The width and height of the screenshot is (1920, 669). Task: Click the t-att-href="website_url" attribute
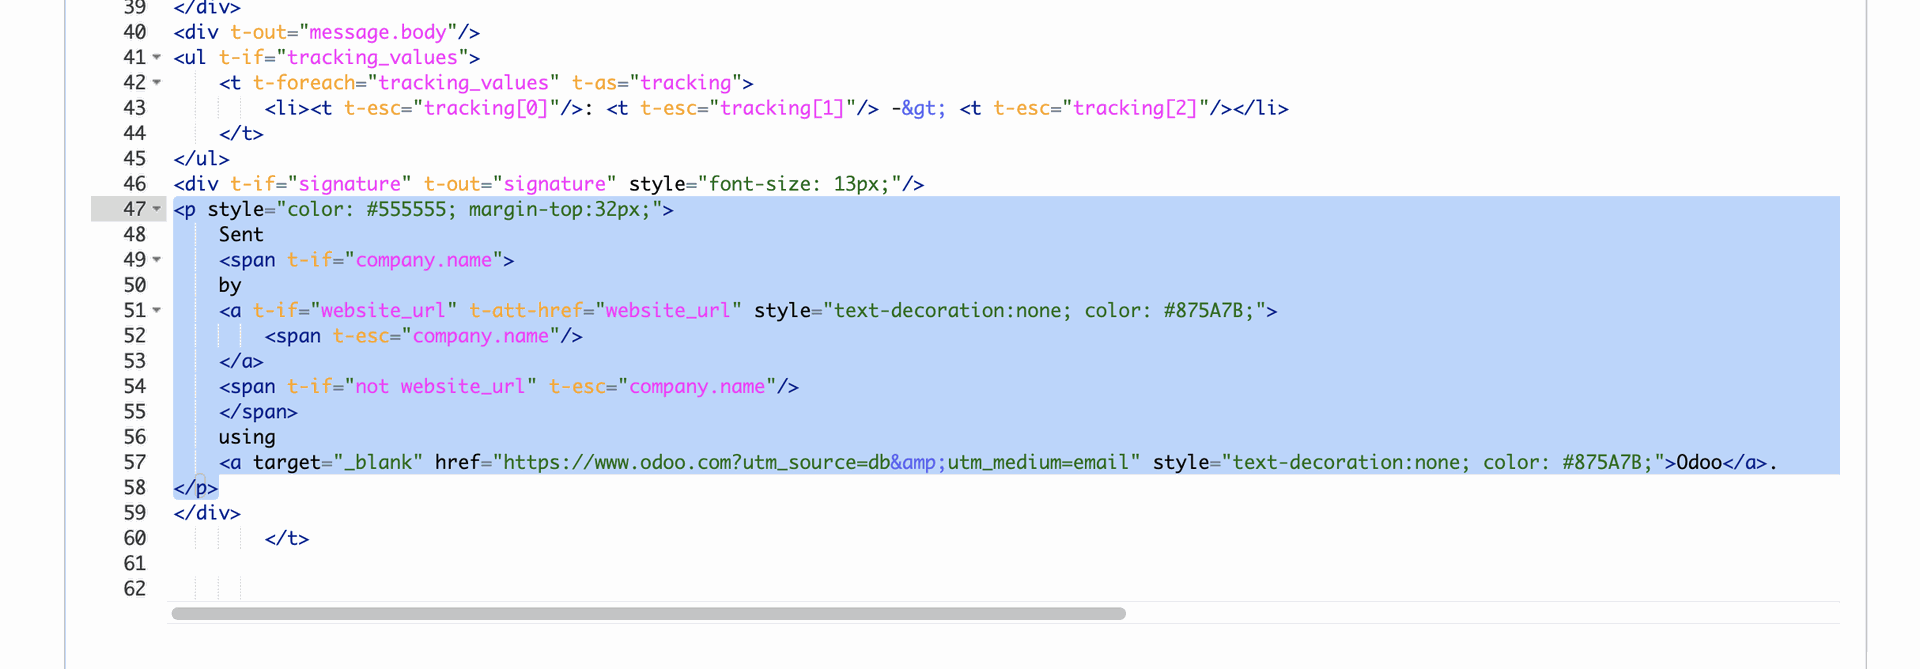[x=606, y=311]
